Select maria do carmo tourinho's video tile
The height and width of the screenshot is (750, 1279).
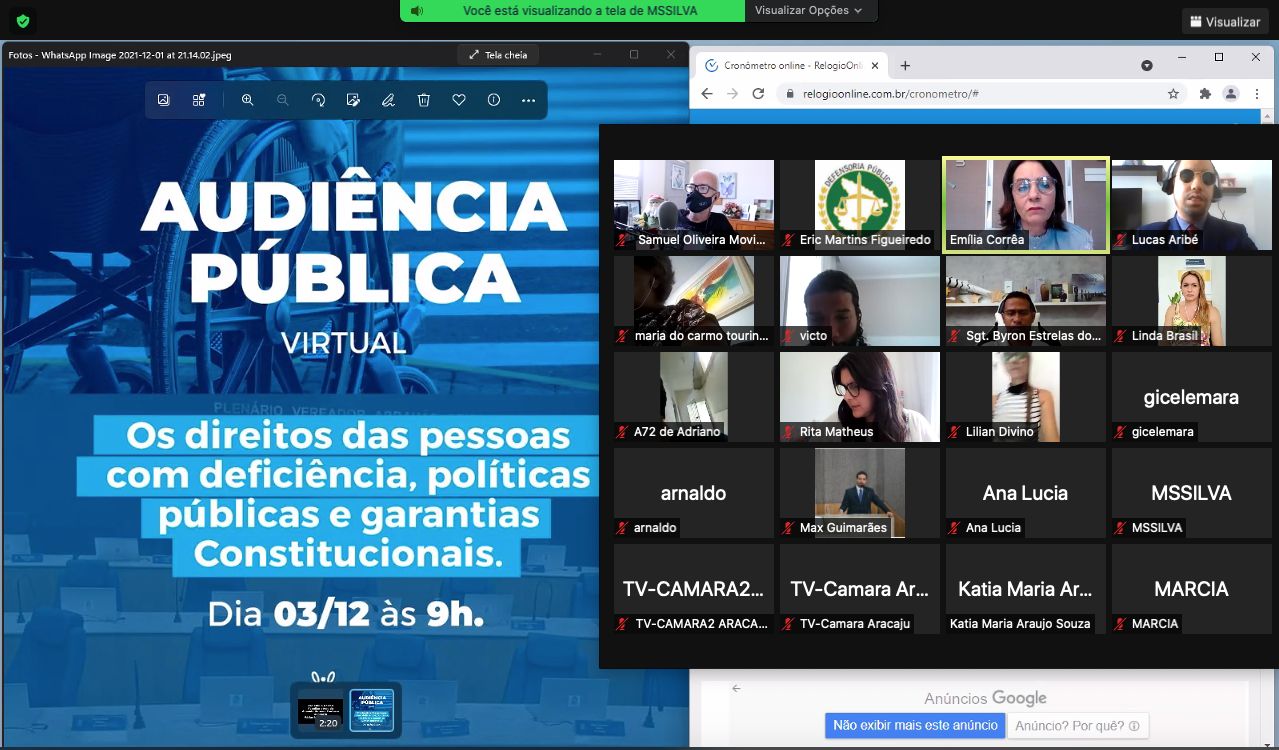point(694,301)
